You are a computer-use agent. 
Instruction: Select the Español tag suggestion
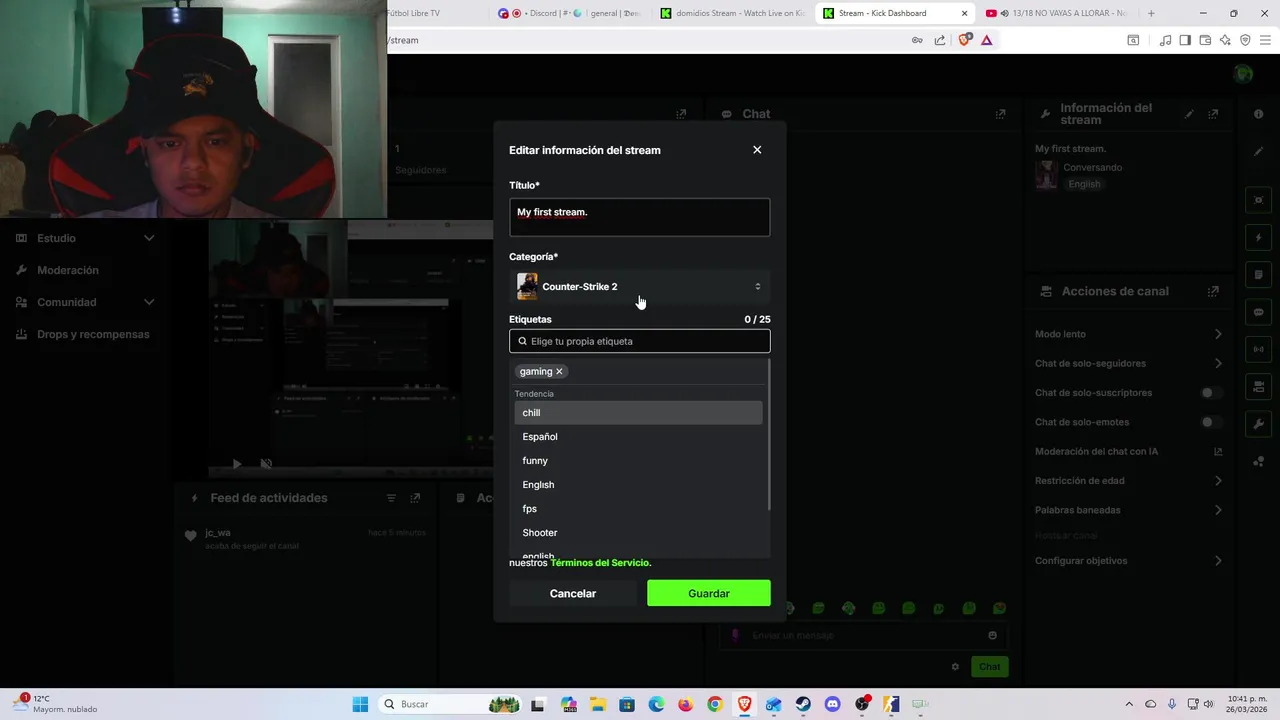(638, 437)
